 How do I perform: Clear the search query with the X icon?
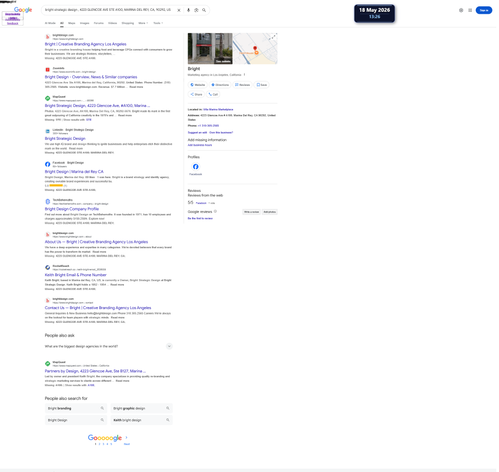(x=180, y=10)
